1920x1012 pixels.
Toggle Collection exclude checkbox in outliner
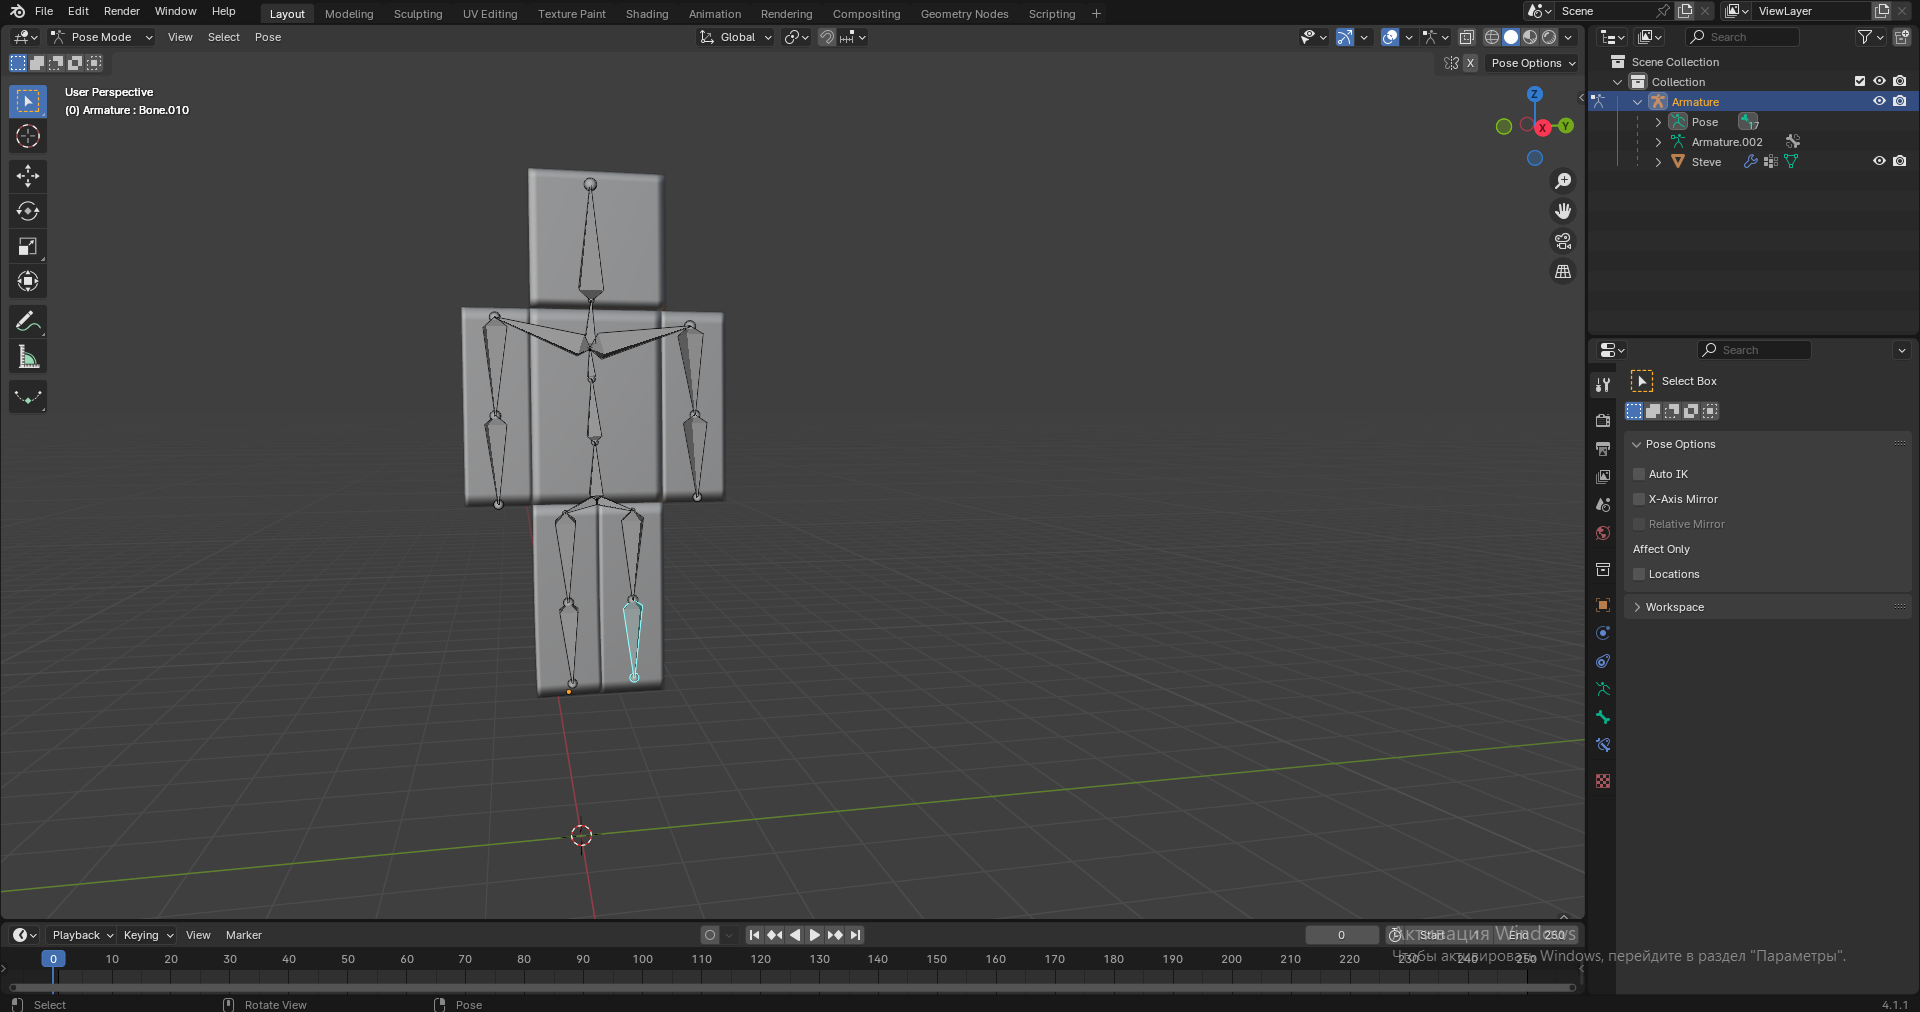[x=1860, y=82]
